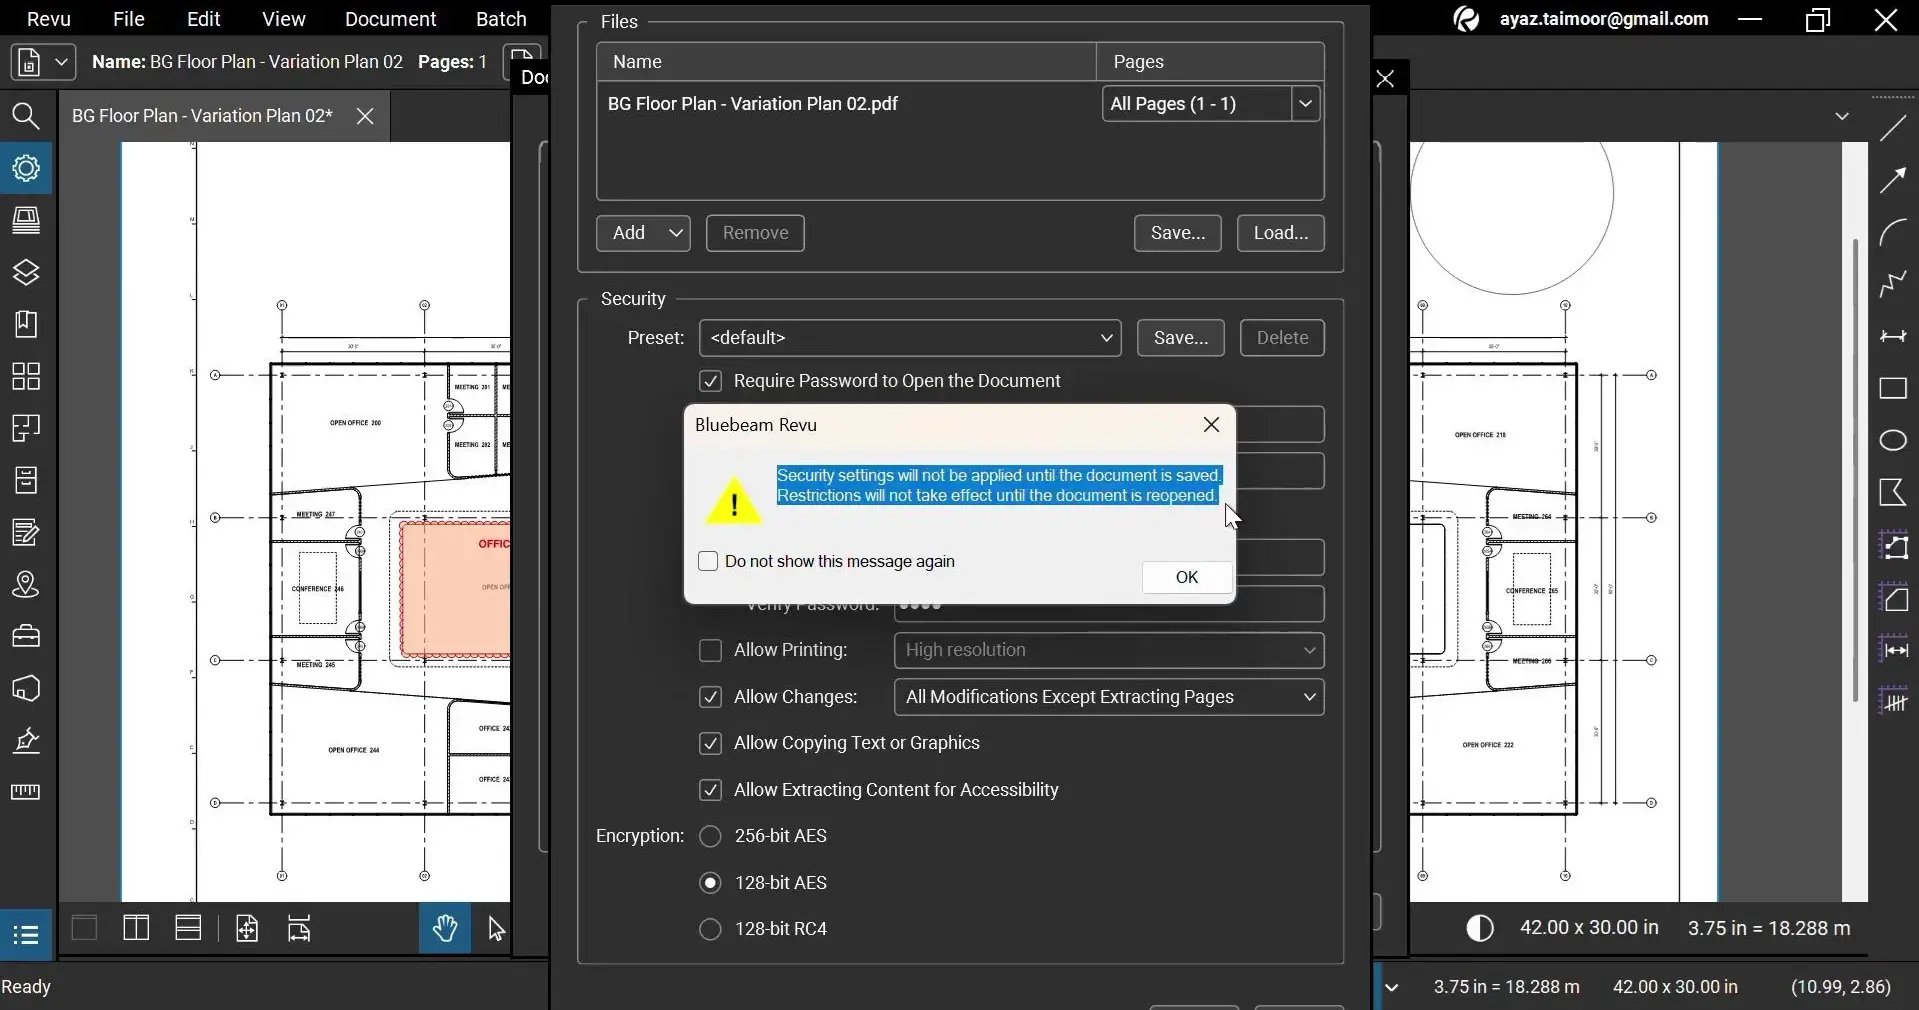Uncheck Require Password to Open the Document
Image resolution: width=1919 pixels, height=1010 pixels.
pos(710,381)
